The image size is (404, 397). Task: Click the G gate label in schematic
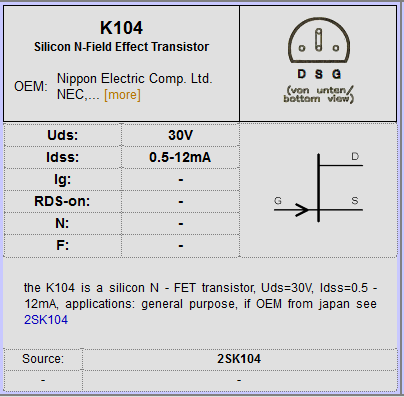click(278, 201)
